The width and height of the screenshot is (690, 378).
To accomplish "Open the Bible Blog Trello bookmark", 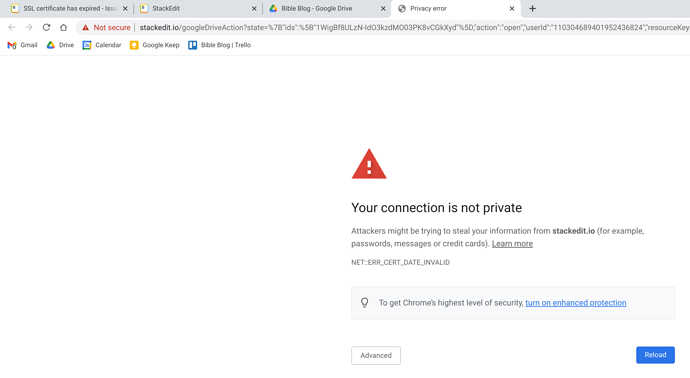I will (x=220, y=45).
